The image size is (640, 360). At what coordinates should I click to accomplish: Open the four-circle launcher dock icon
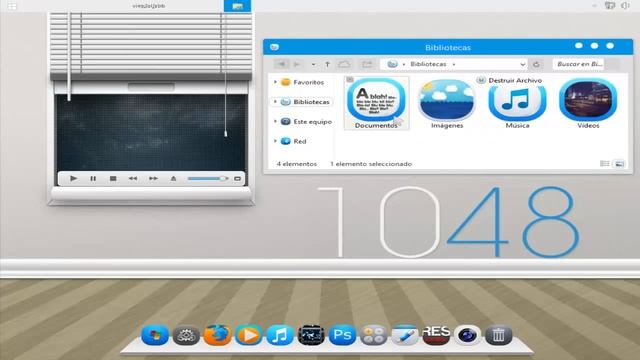click(373, 336)
